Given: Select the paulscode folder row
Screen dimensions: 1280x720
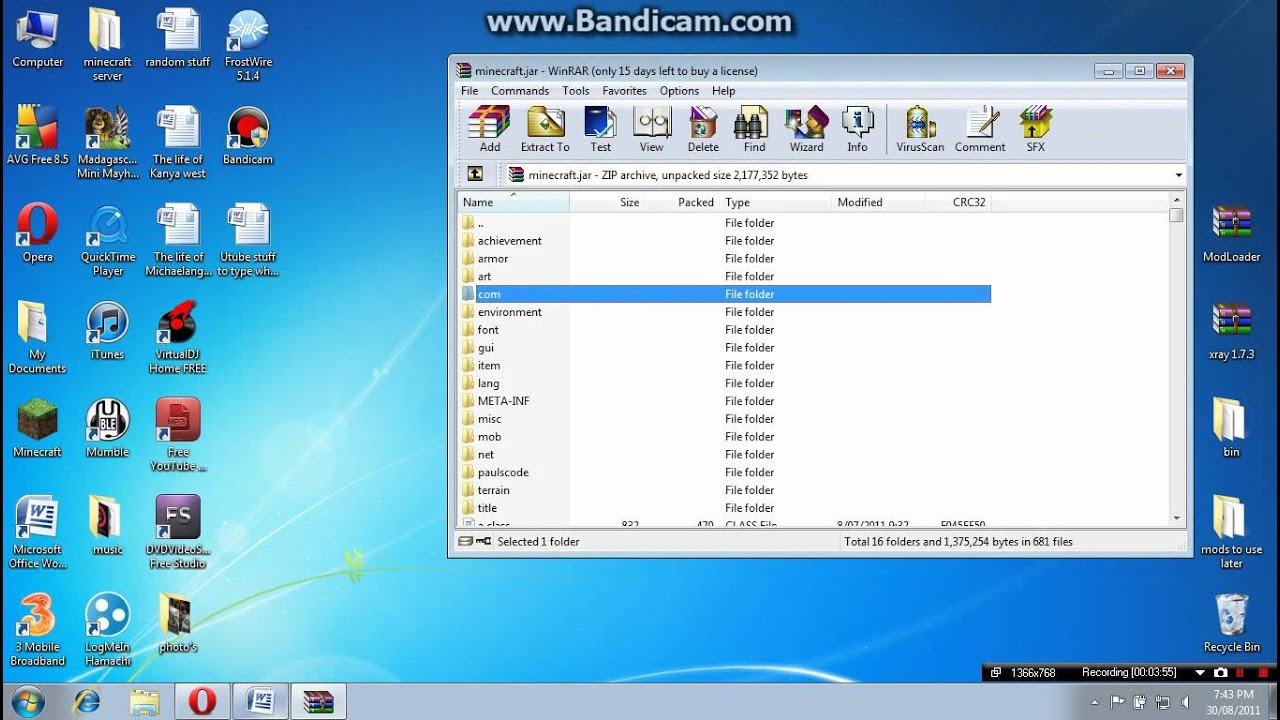Looking at the screenshot, I should coord(725,472).
